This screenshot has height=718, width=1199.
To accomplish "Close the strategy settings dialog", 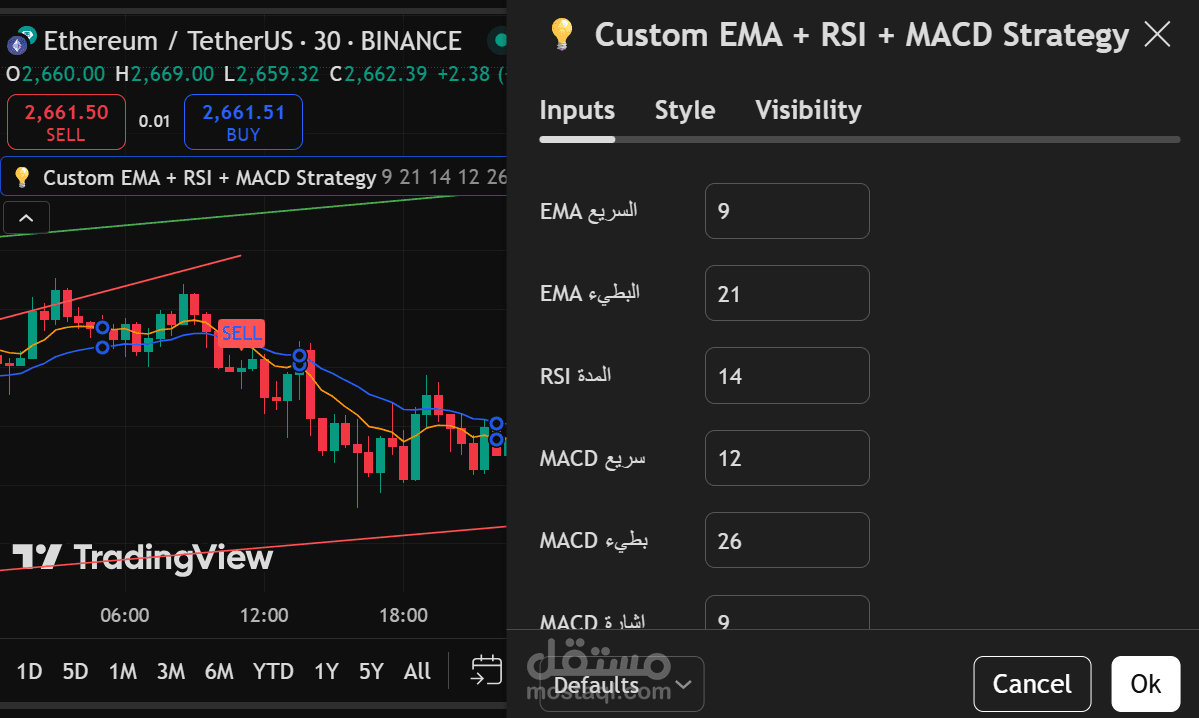I will coord(1157,34).
